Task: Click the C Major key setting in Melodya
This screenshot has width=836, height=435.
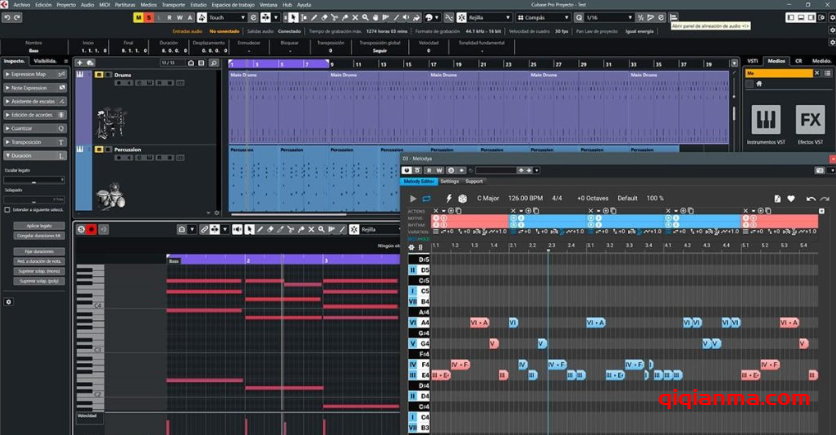Action: (488, 198)
